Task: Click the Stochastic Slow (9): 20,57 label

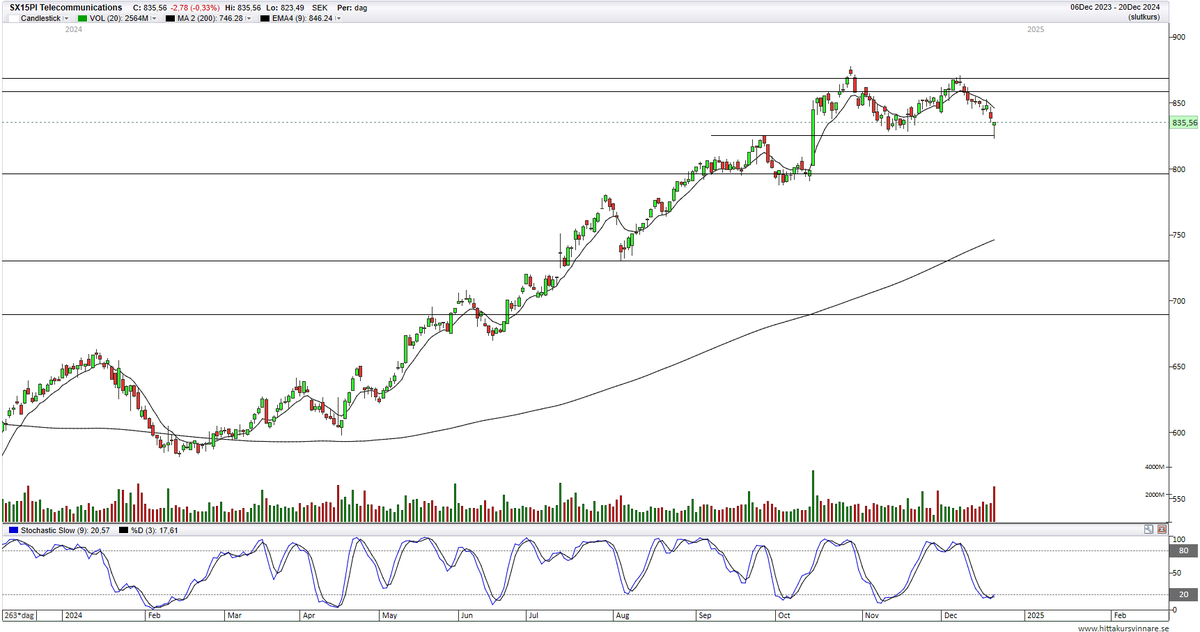Action: coord(65,530)
